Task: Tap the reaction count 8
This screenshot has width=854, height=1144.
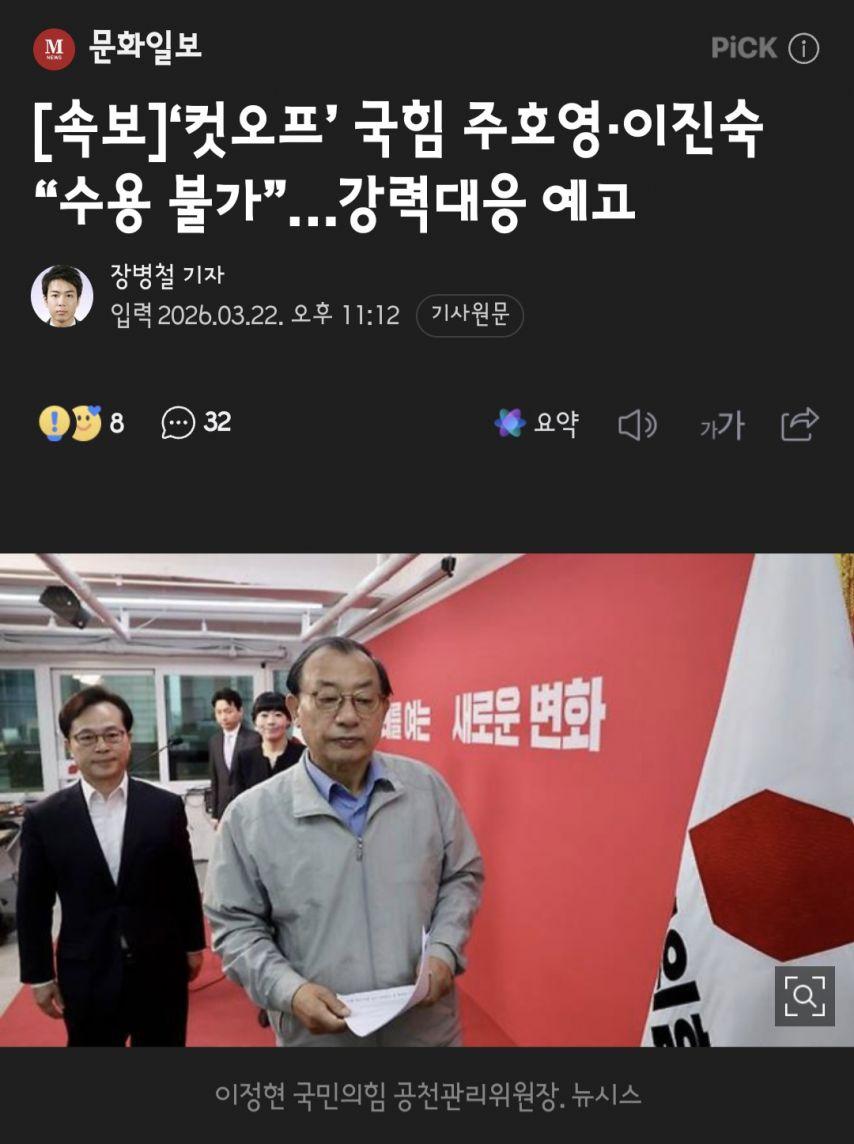Action: pyautogui.click(x=117, y=423)
